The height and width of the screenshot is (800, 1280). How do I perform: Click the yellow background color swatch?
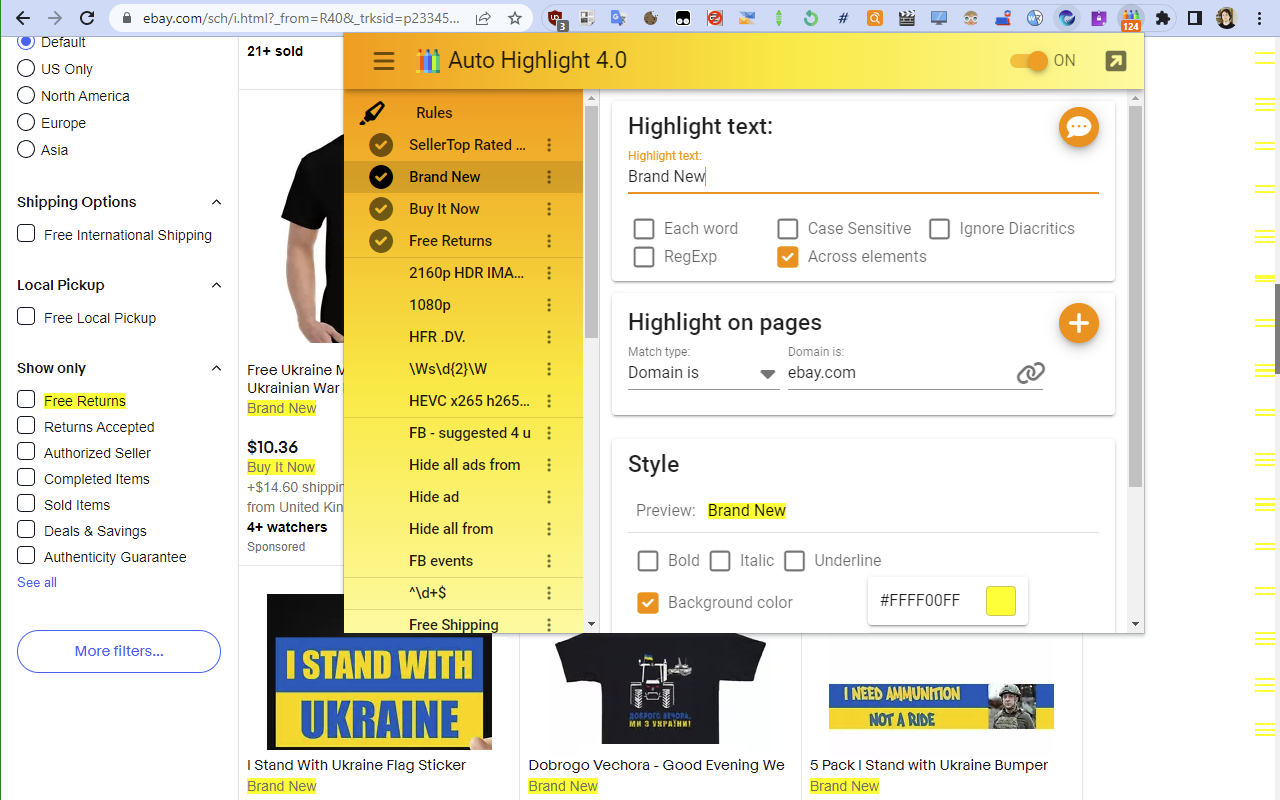point(1001,602)
